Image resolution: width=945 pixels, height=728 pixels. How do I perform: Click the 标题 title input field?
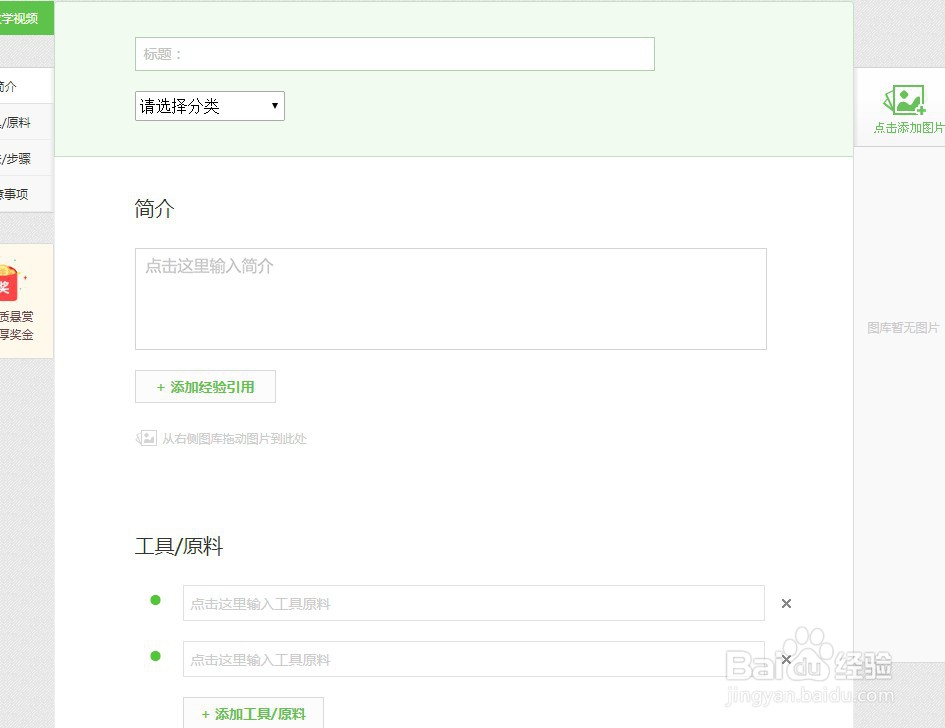coord(394,53)
